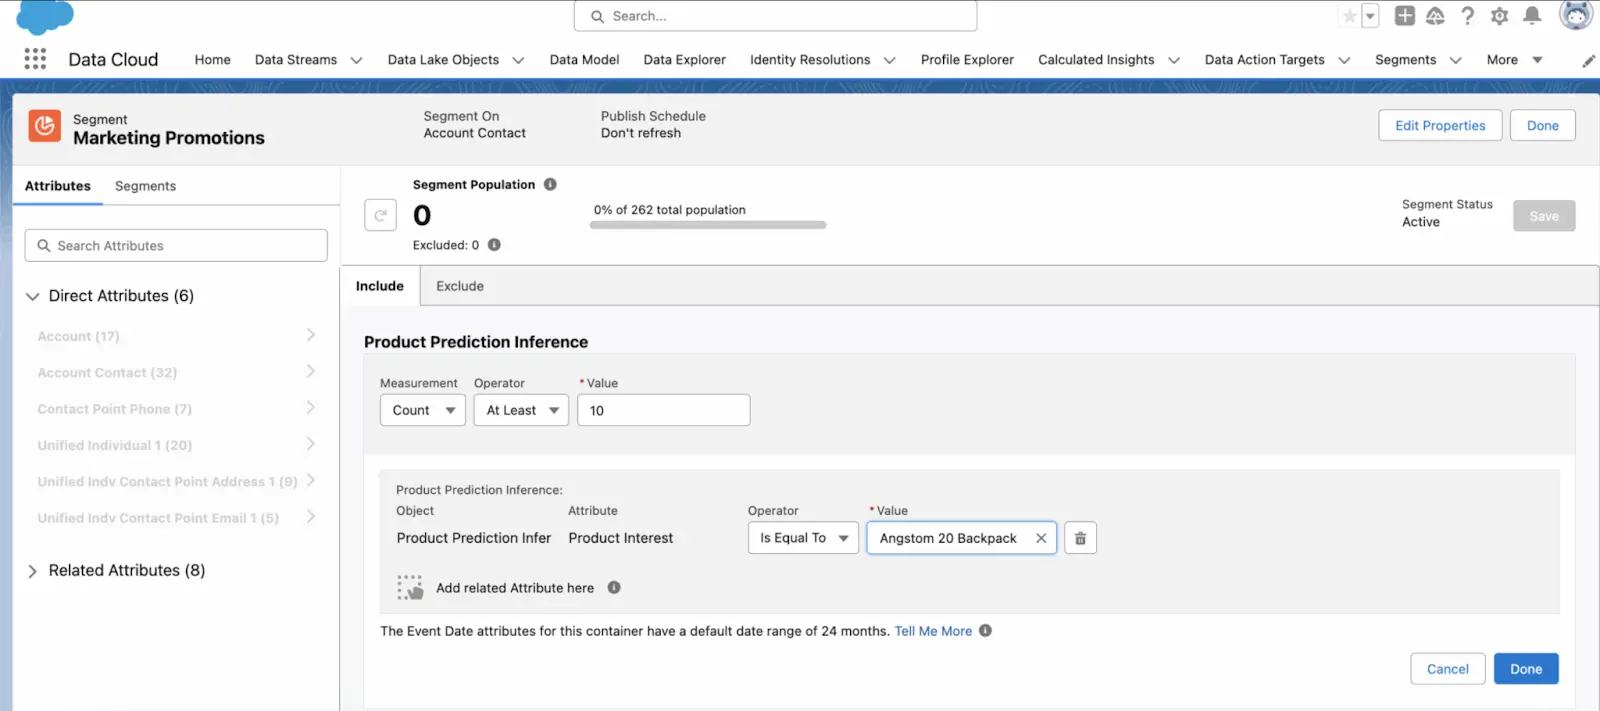Click the edit navigation pencil icon

click(x=1588, y=61)
